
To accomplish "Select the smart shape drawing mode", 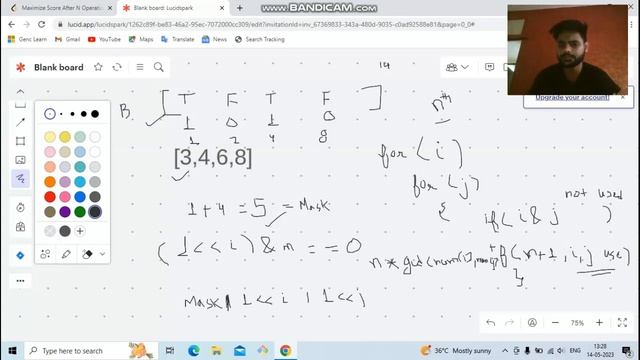I will pos(45,254).
